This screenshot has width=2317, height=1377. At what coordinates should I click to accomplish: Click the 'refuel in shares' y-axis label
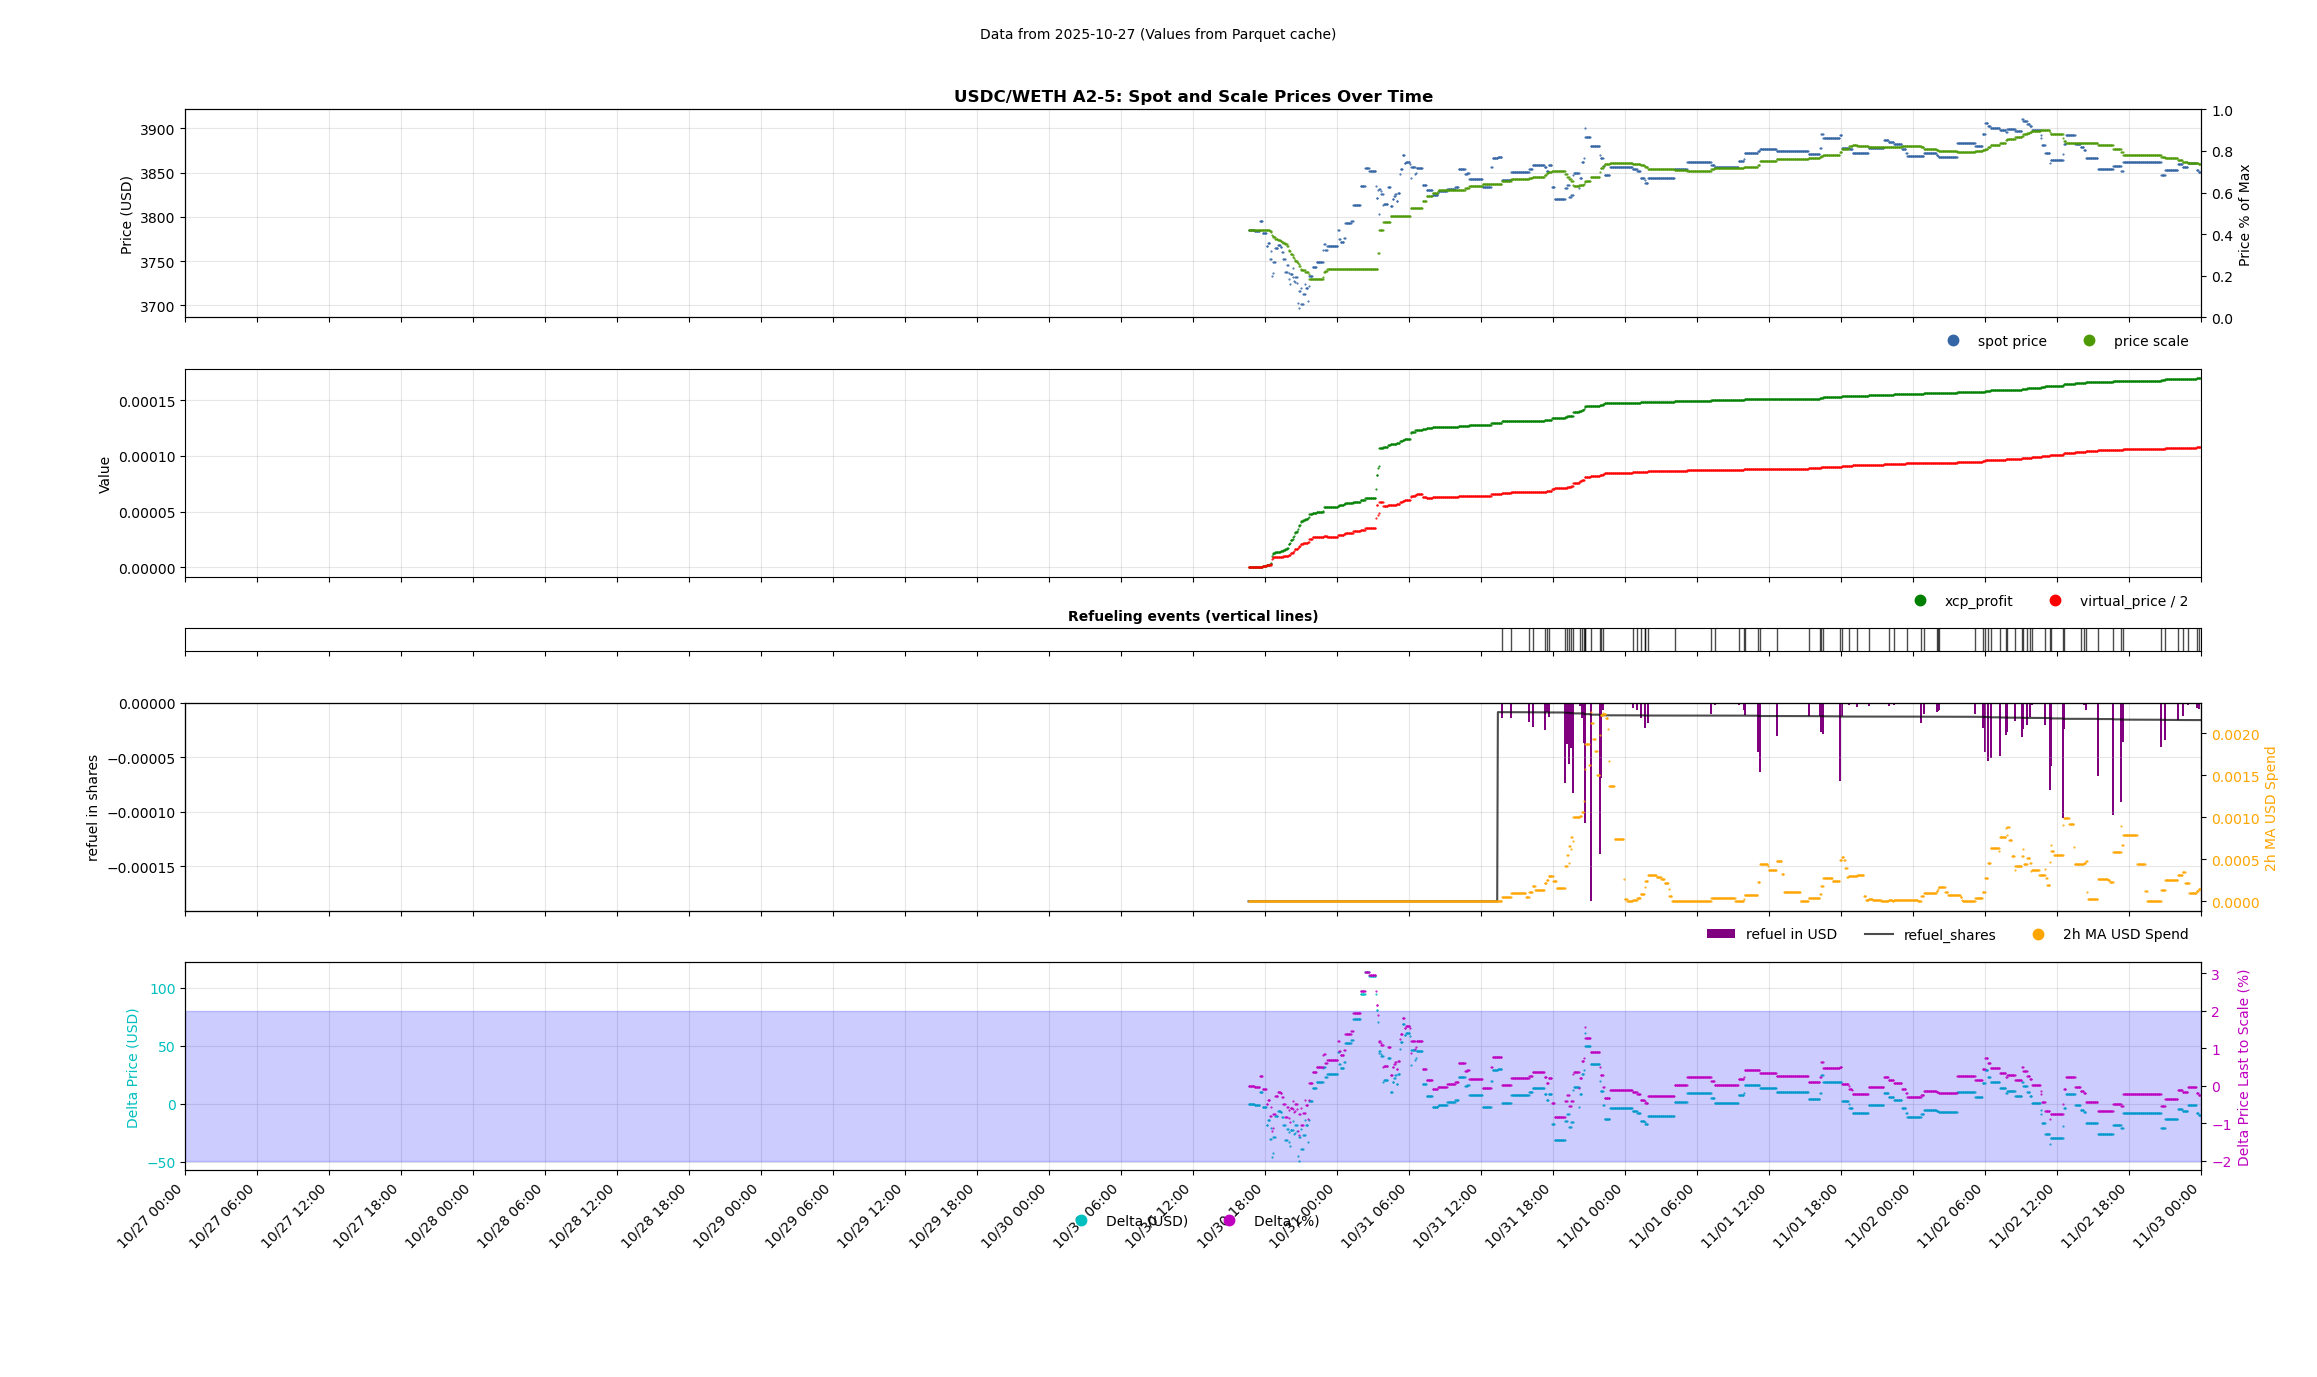(93, 808)
